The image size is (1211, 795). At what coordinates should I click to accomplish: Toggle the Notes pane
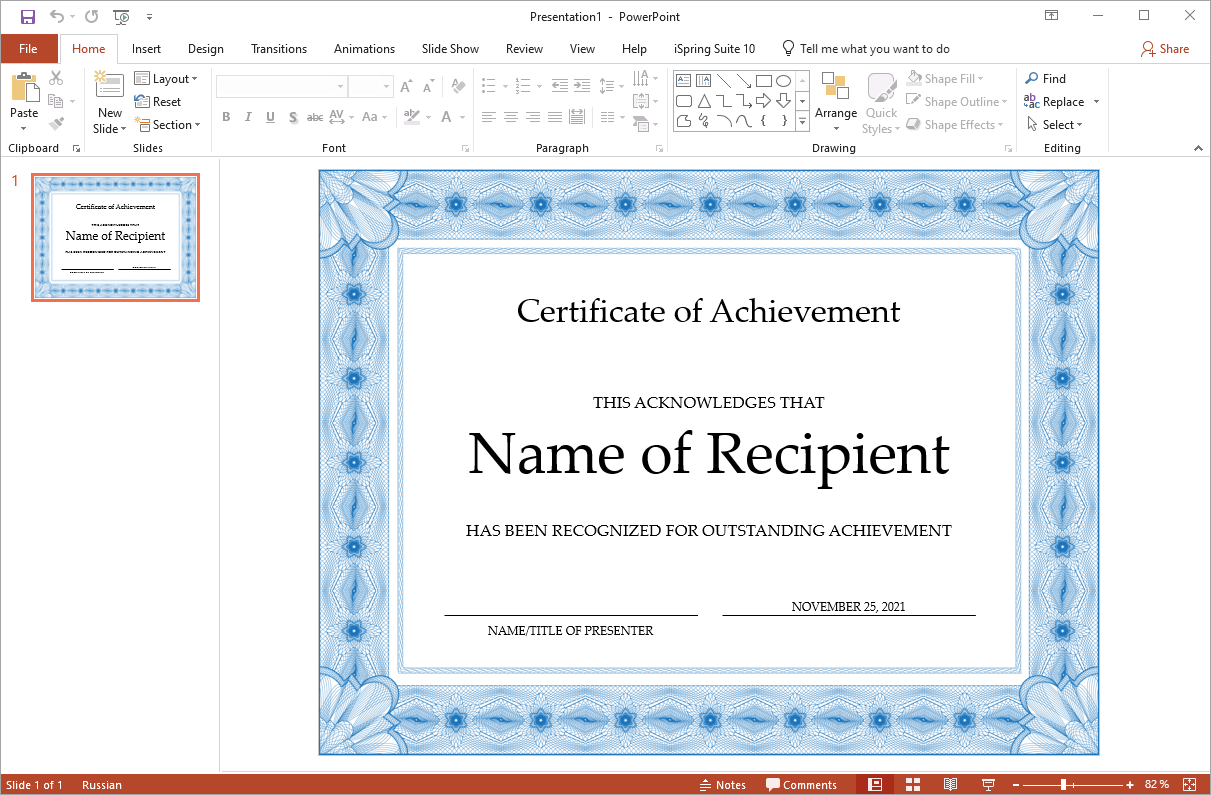[x=723, y=785]
